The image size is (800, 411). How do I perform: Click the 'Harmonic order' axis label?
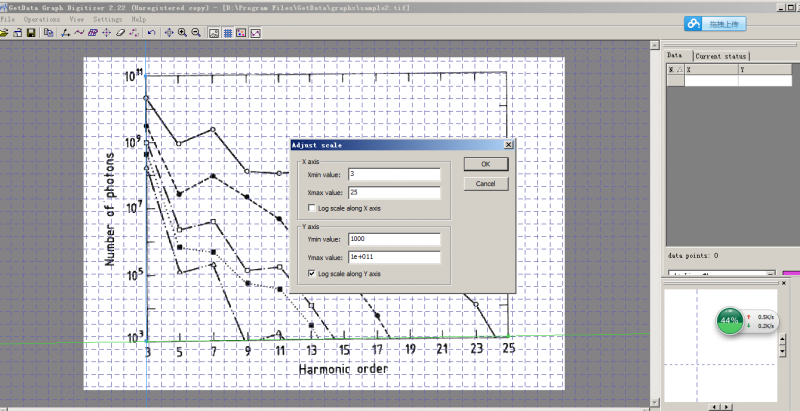tap(343, 368)
